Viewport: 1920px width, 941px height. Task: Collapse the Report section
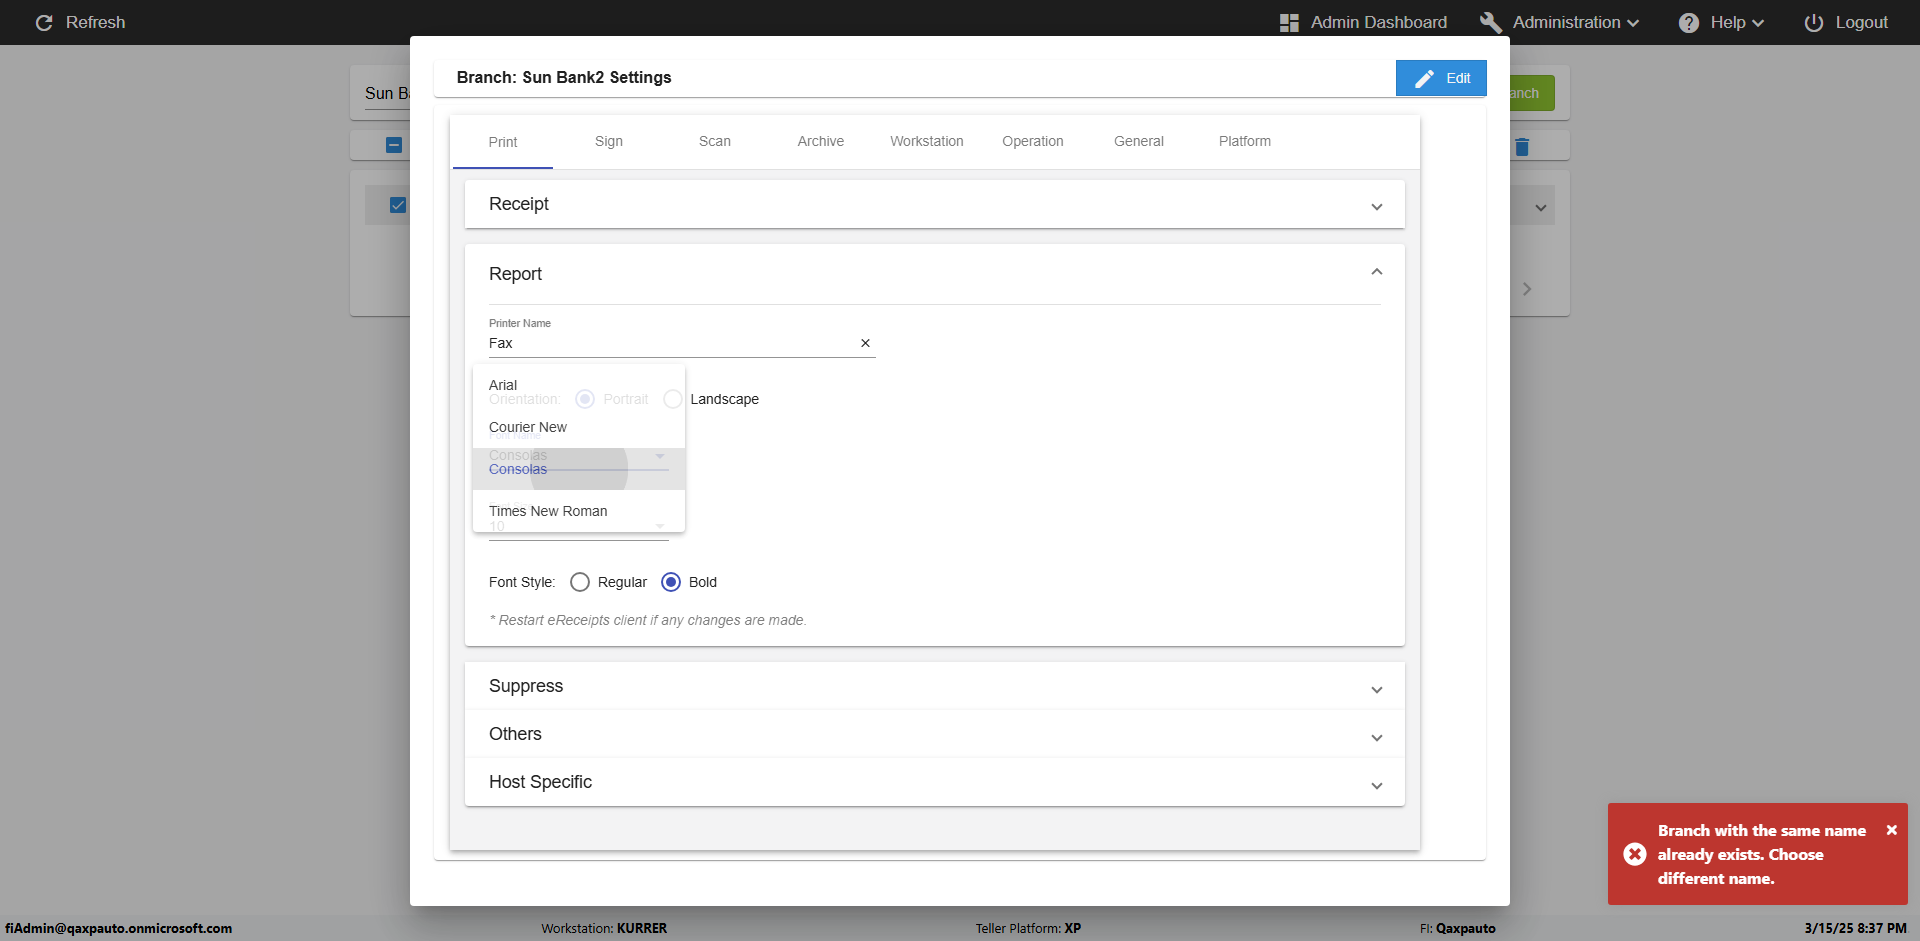tap(1376, 273)
